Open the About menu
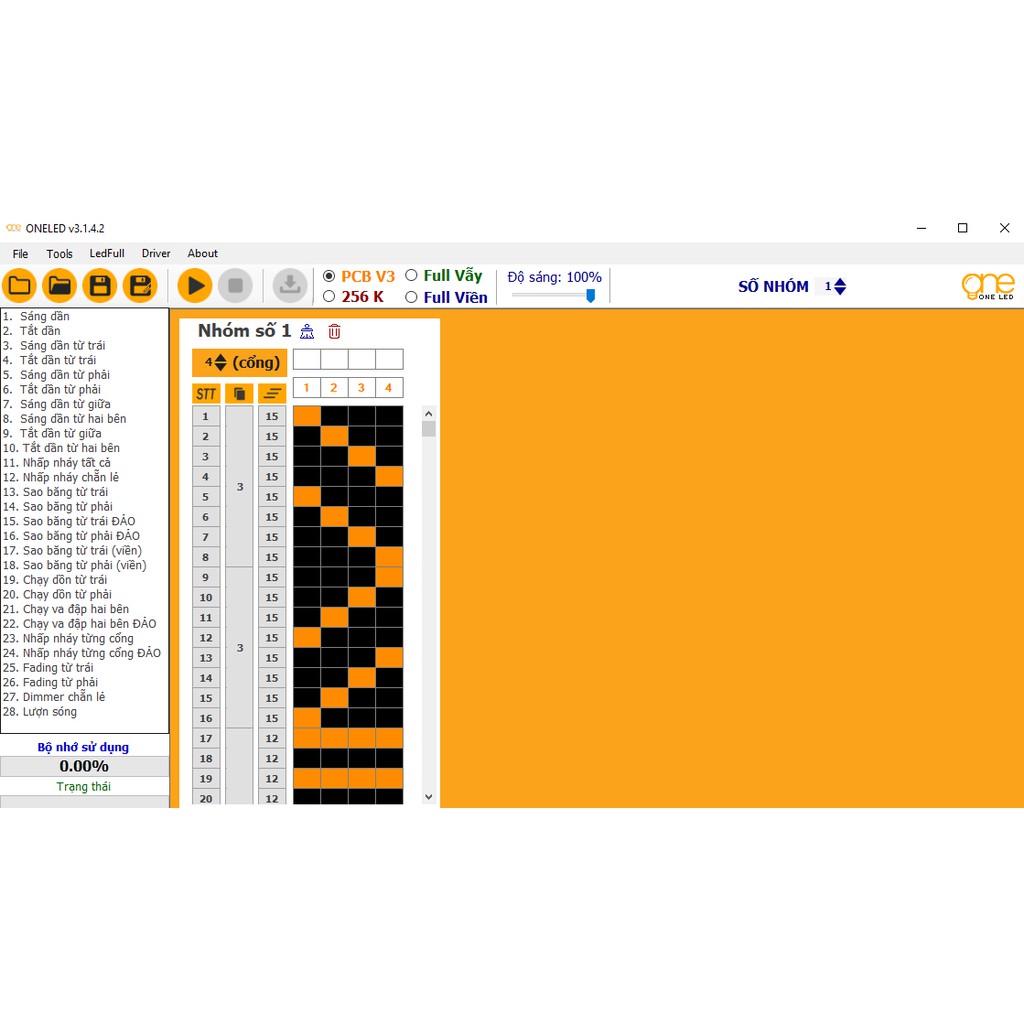This screenshot has width=1024, height=1024. click(202, 253)
